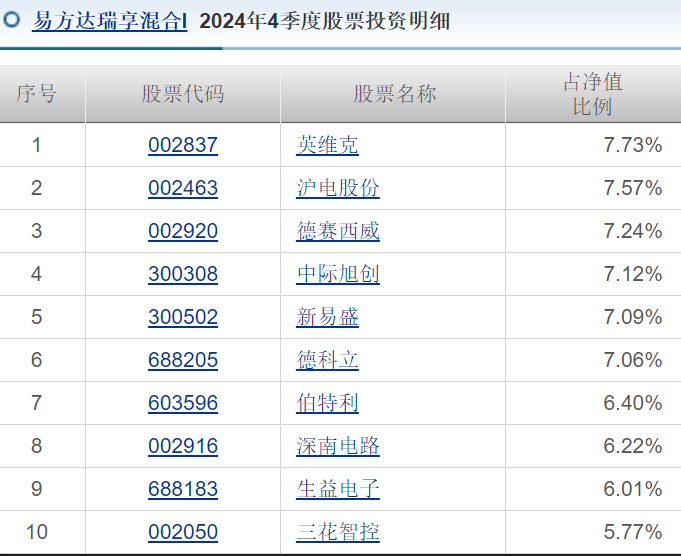Open stock code 002920 link
This screenshot has height=556, width=681.
click(183, 231)
